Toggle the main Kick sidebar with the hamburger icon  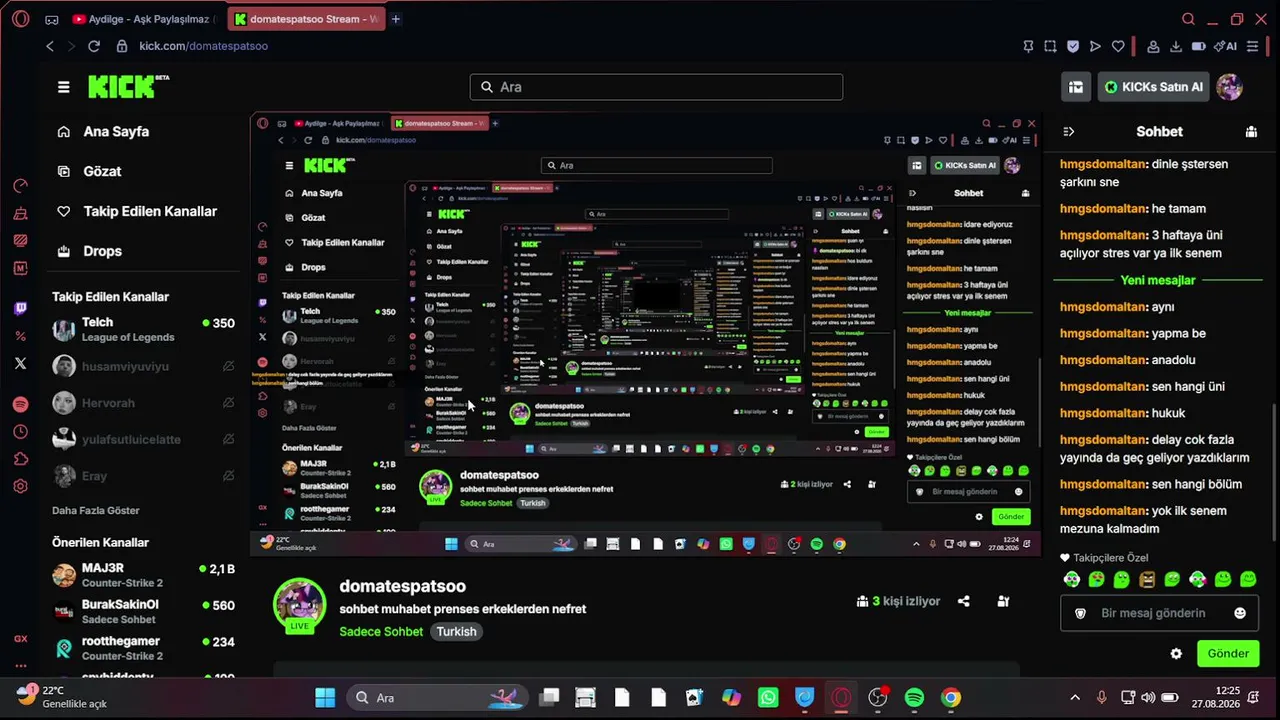[x=64, y=87]
